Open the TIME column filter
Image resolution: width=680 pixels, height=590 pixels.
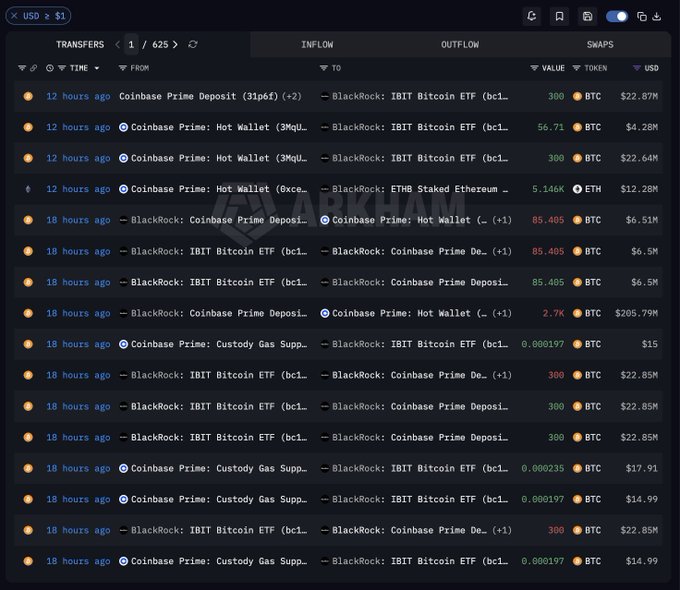[x=62, y=68]
